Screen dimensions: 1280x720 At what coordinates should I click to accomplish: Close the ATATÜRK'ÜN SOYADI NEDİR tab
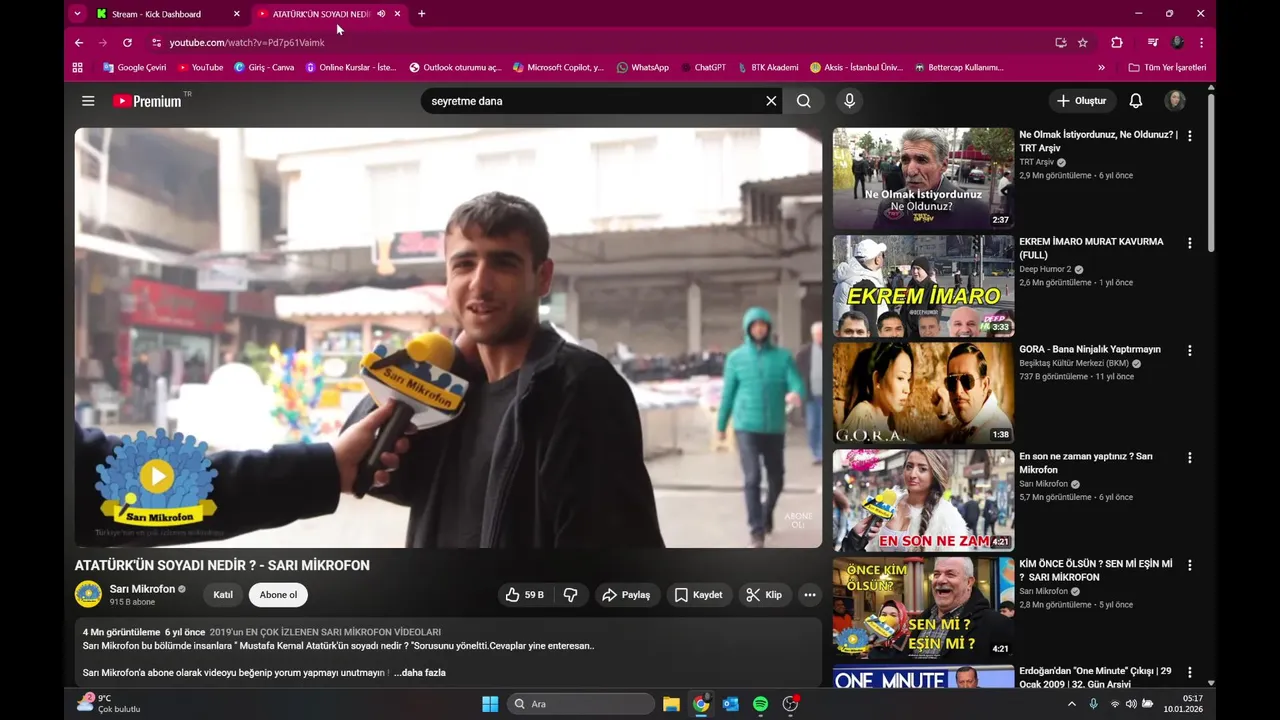397,14
